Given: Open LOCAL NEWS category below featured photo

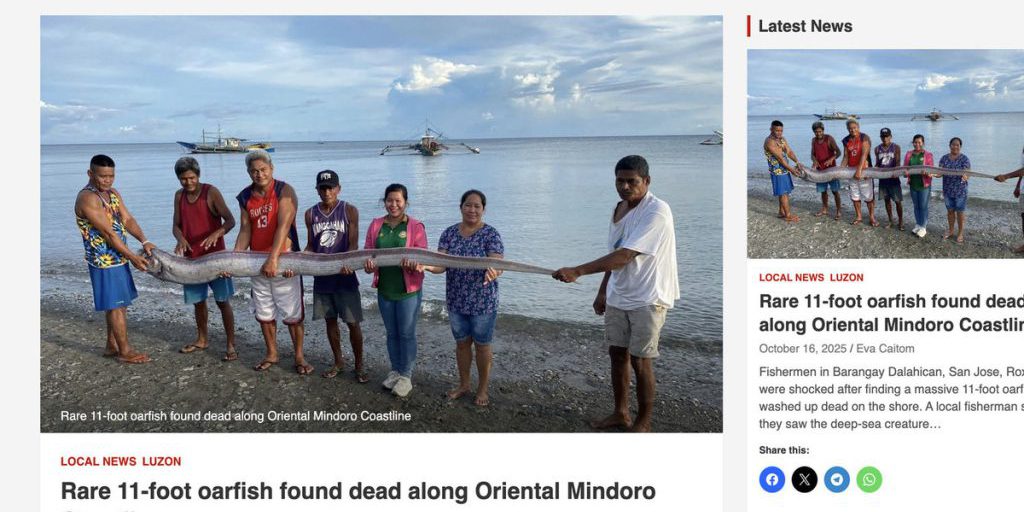Looking at the screenshot, I should point(99,461).
